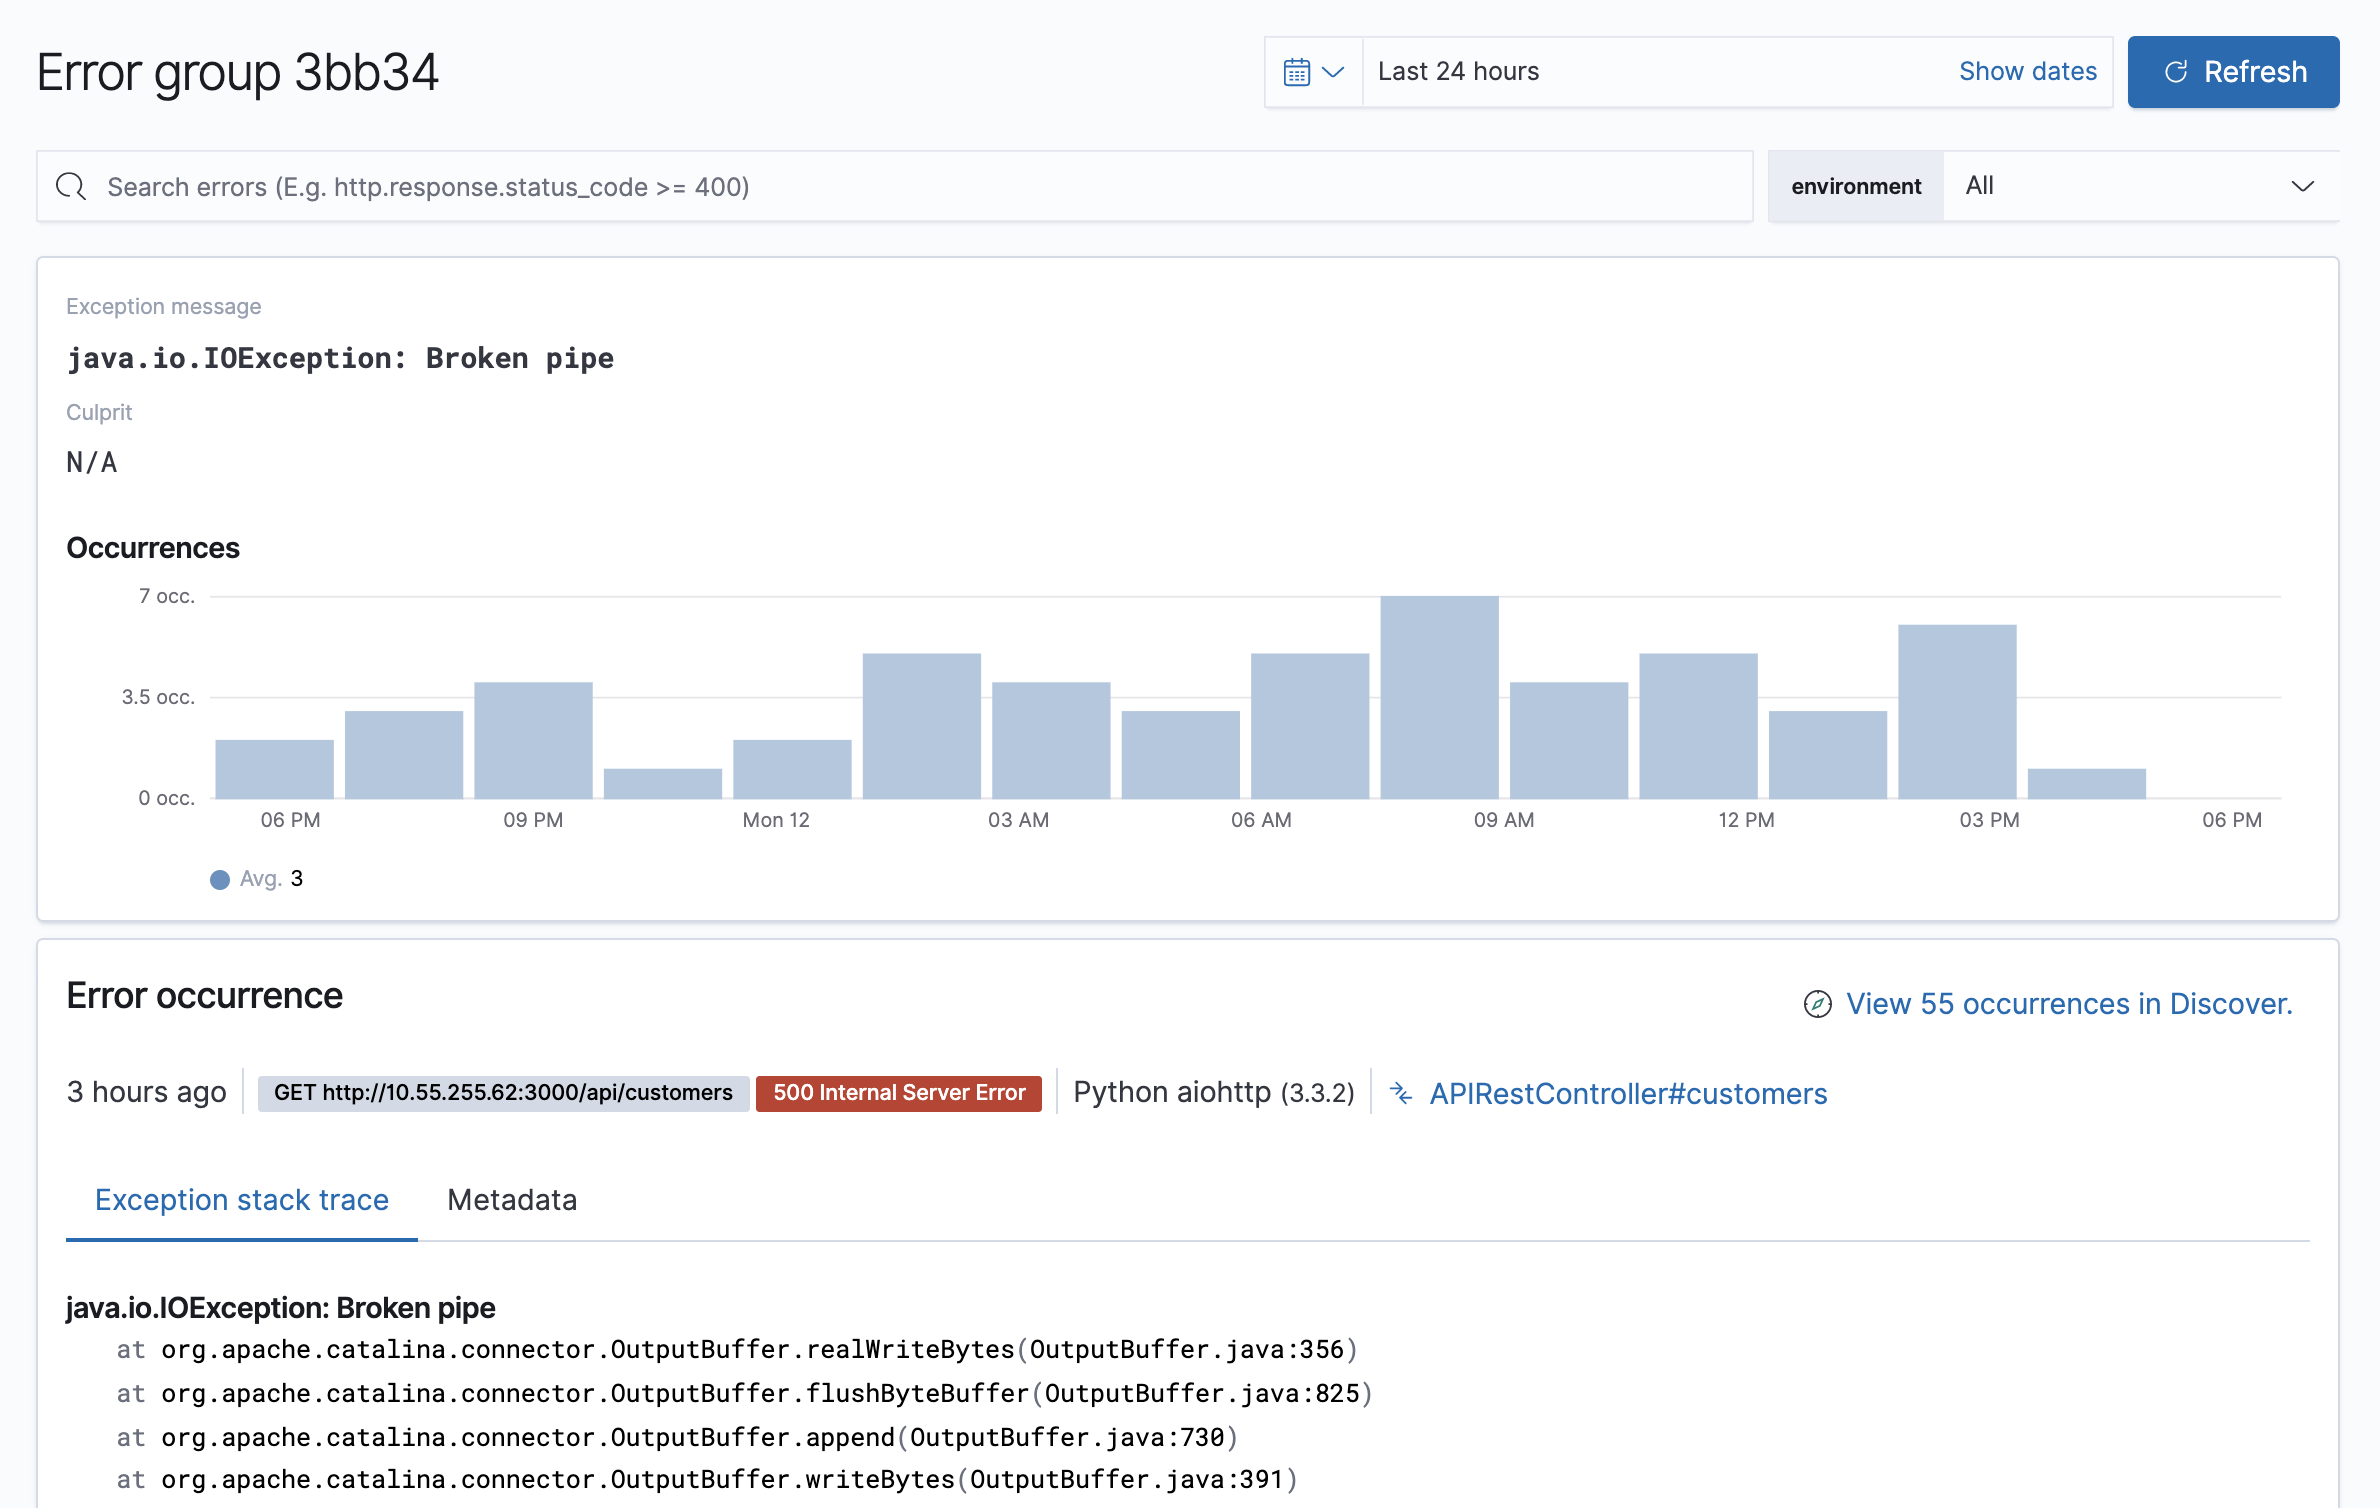This screenshot has width=2380, height=1508.
Task: Click the transaction icon beside APIRestController#customers
Action: [1399, 1093]
